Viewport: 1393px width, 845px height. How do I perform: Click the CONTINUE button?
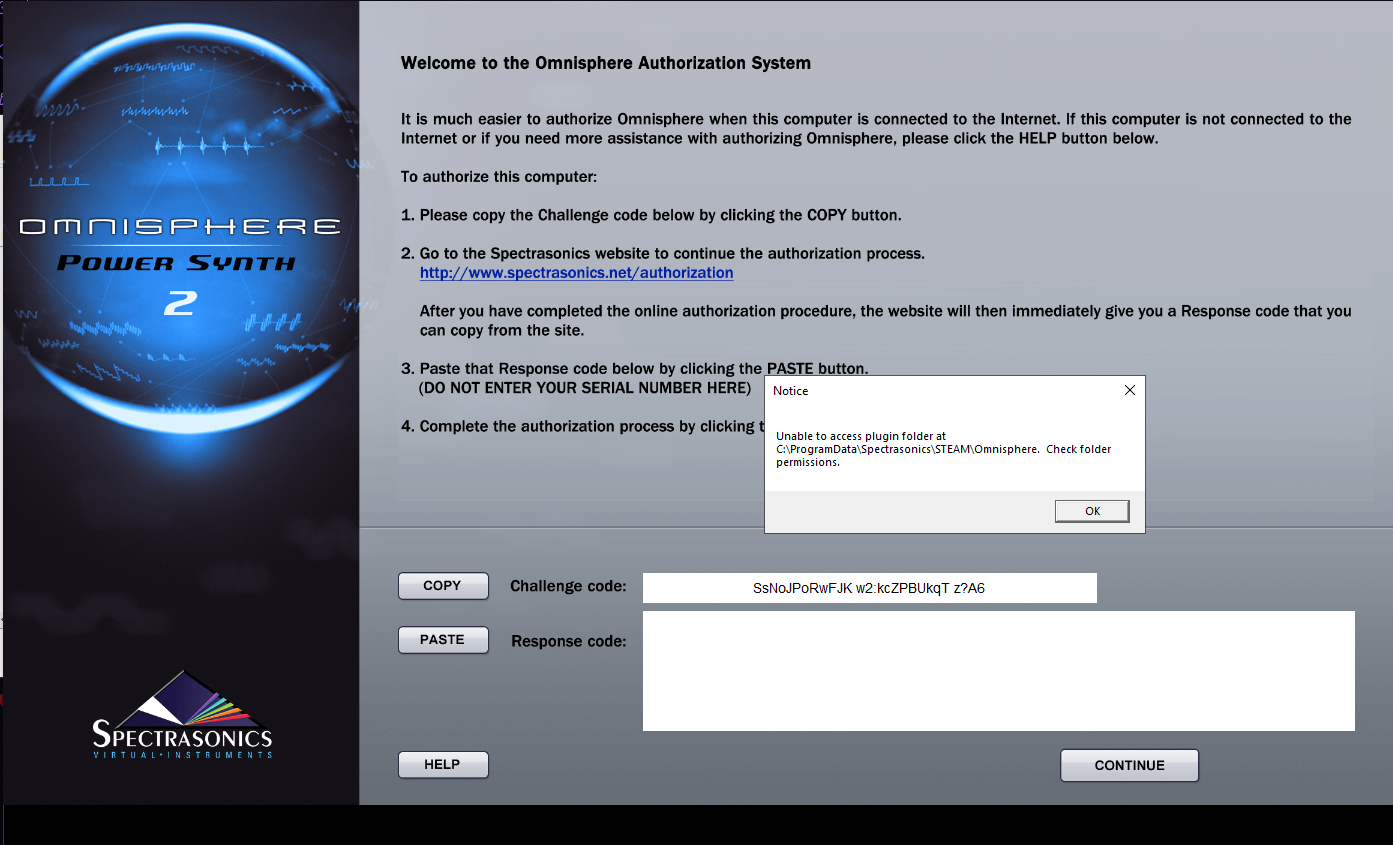click(x=1129, y=766)
